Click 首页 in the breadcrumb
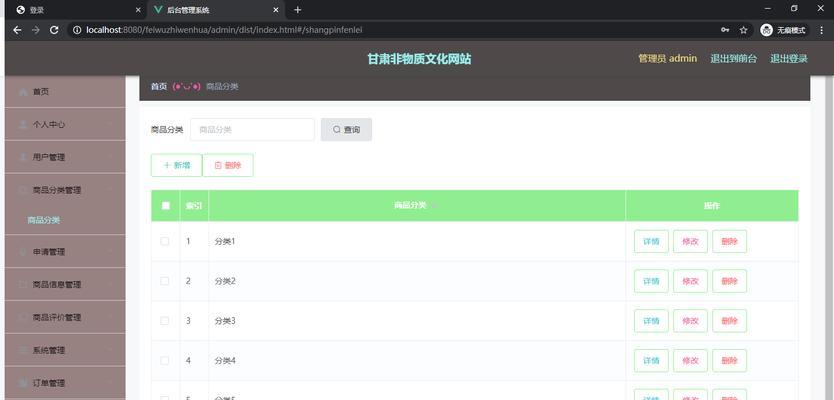The height and width of the screenshot is (400, 834). [x=159, y=86]
